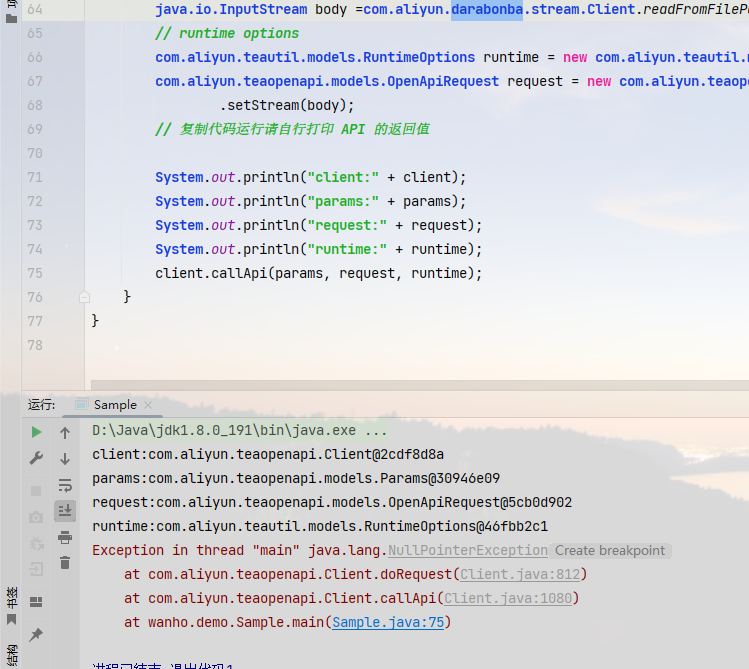Click the println "runtime:" code line

point(319,249)
